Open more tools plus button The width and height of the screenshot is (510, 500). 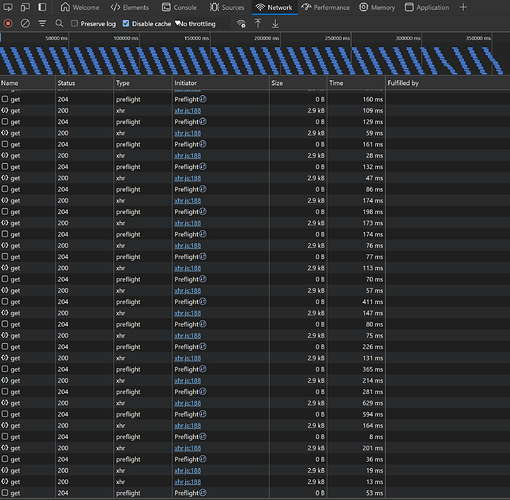(x=463, y=7)
